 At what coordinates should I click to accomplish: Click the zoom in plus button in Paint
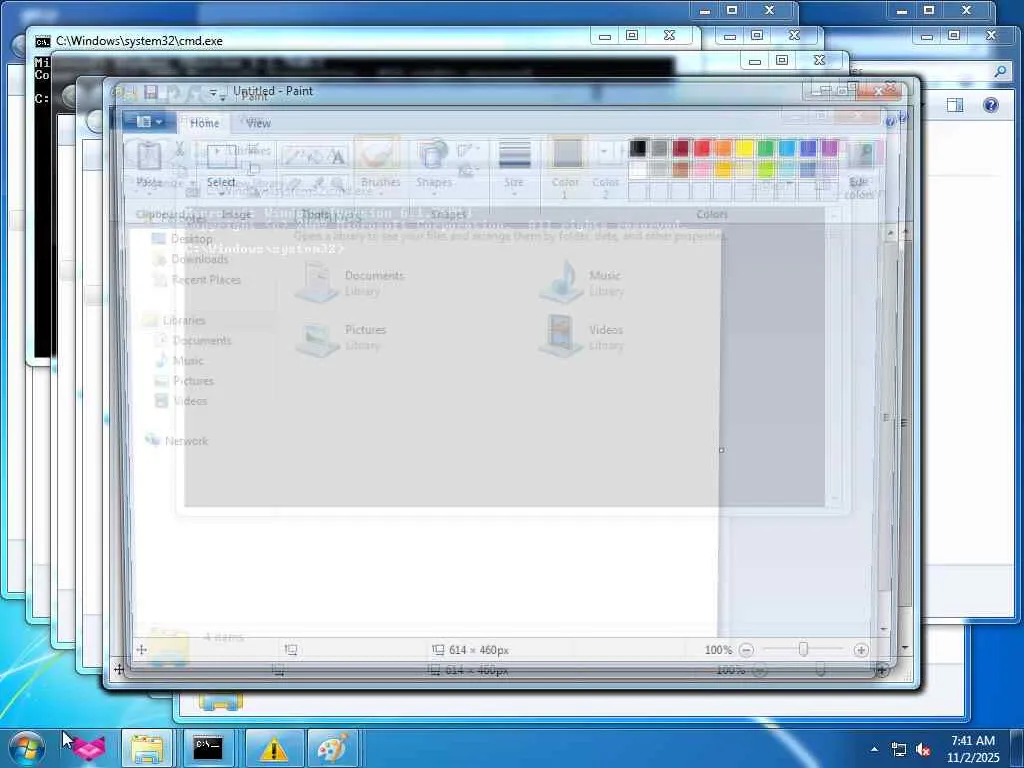[861, 650]
